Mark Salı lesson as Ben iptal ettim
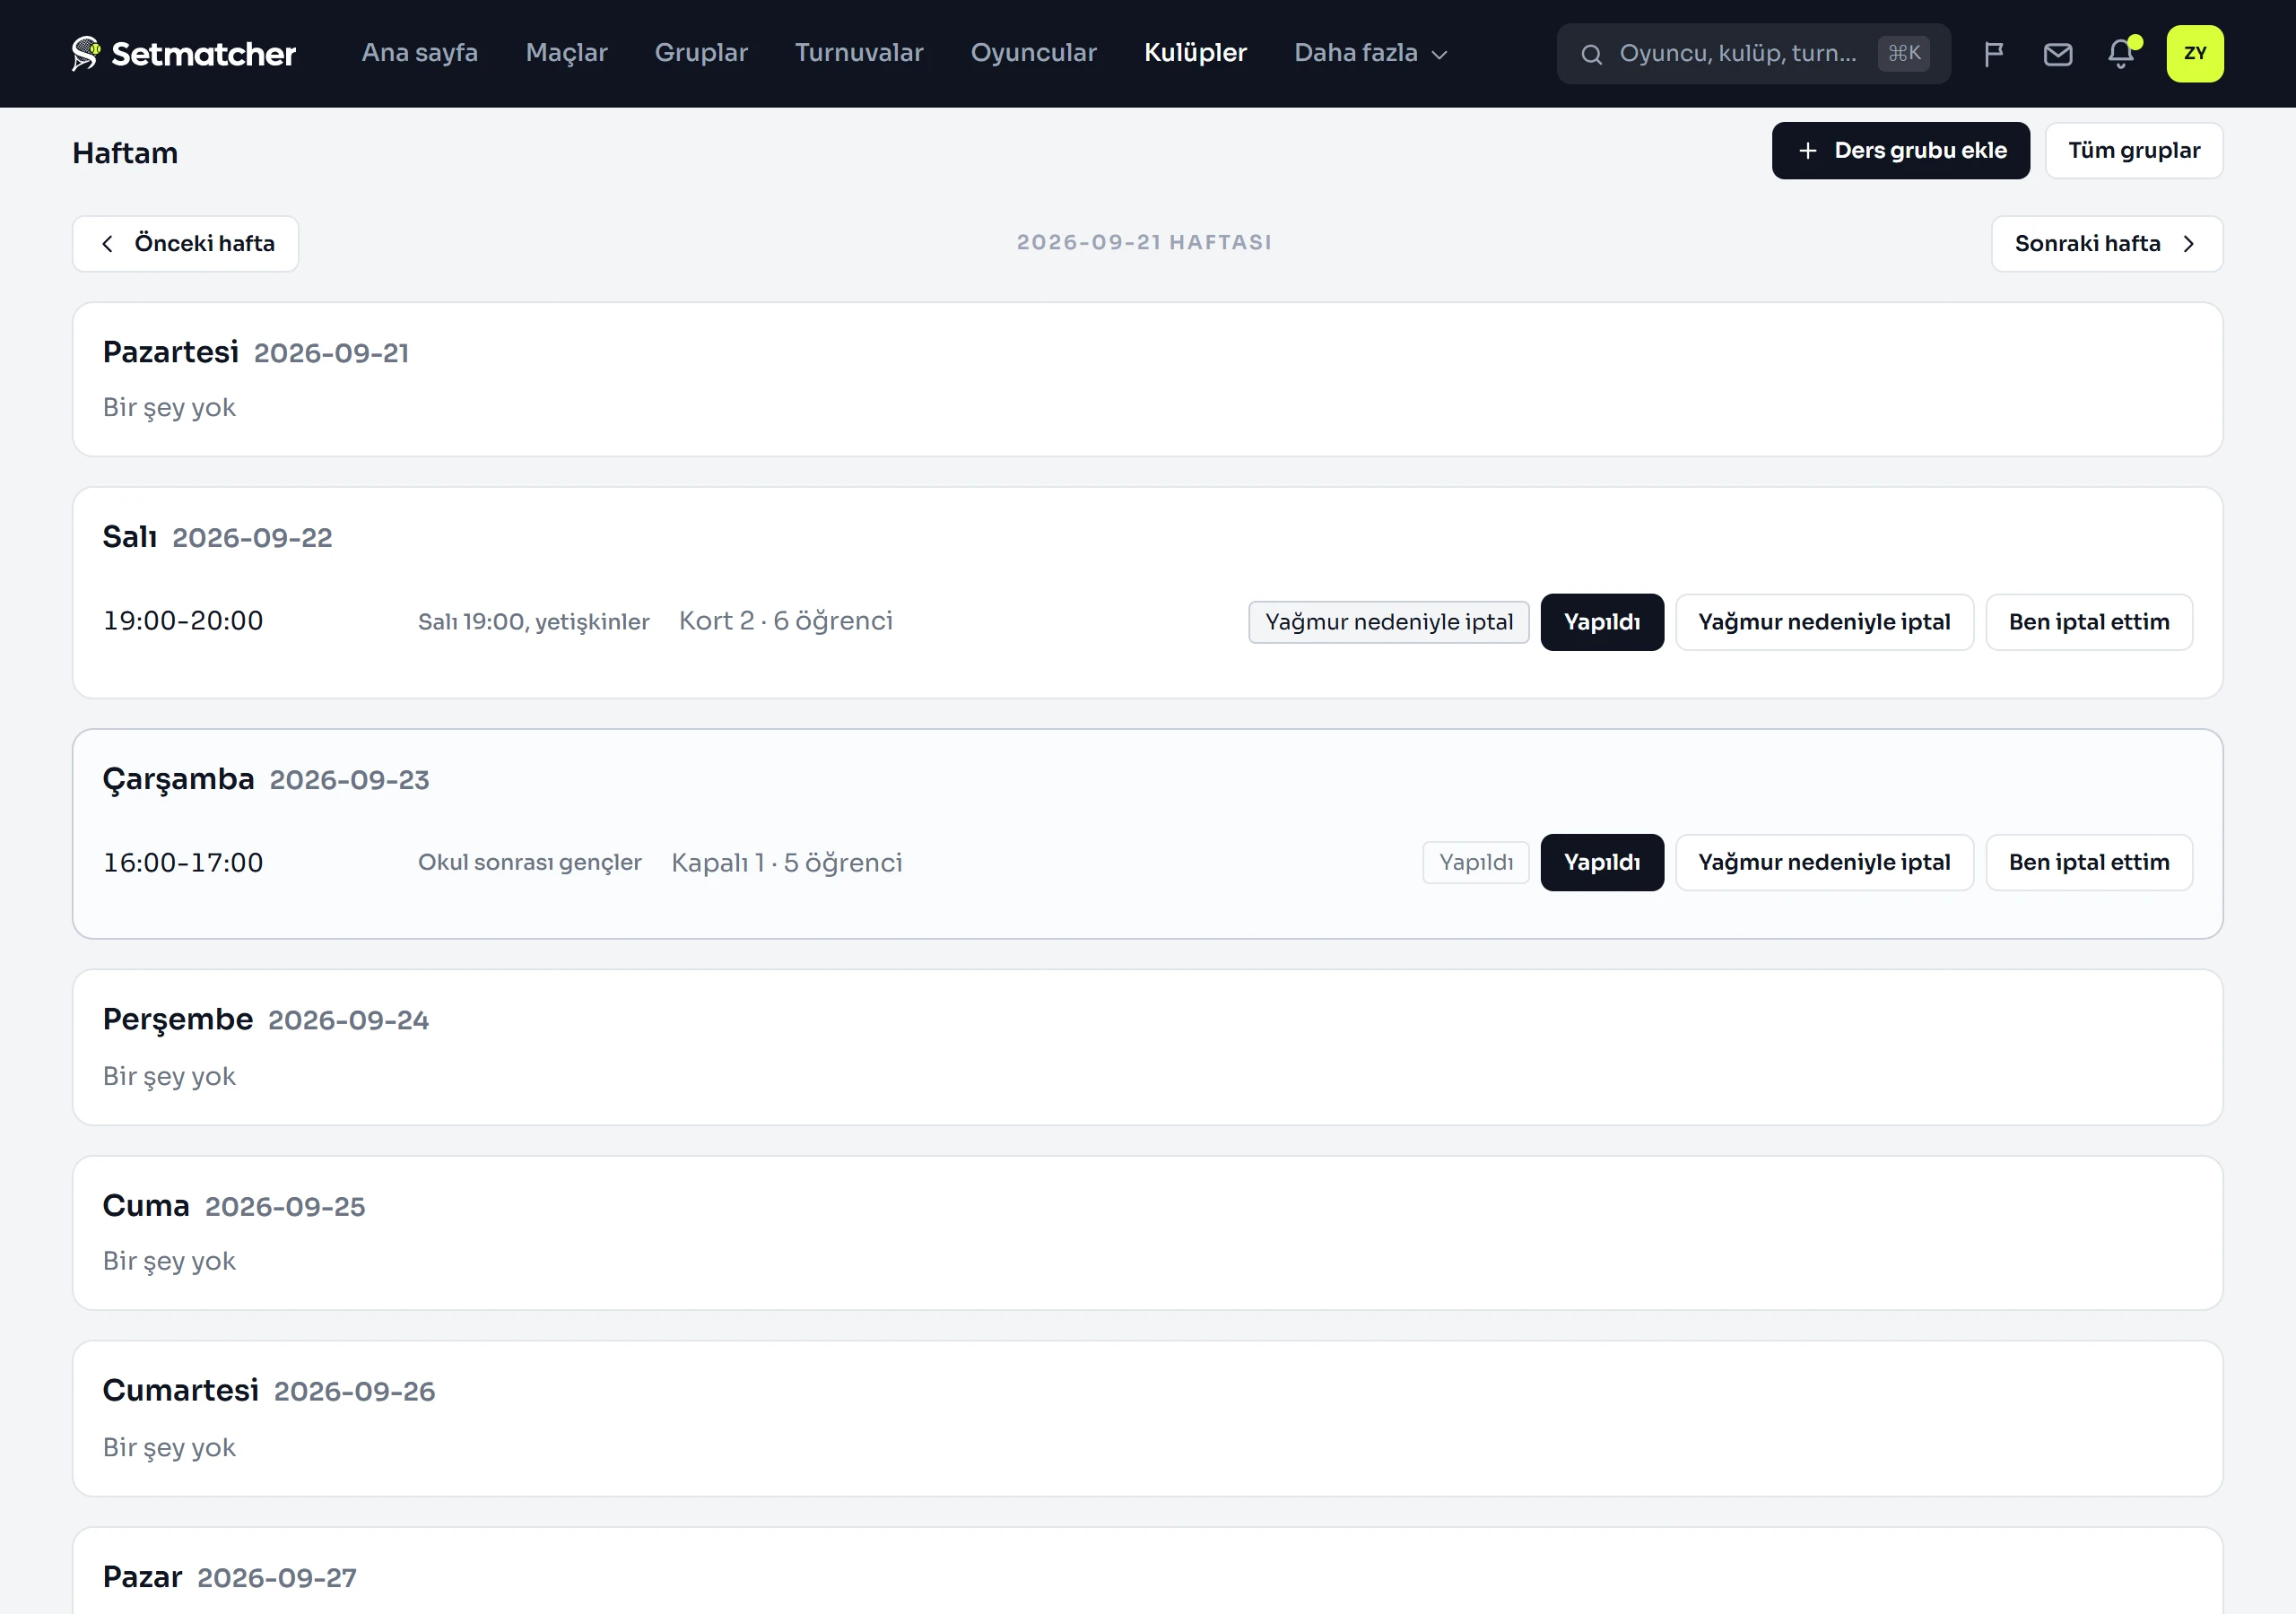 coord(2089,622)
